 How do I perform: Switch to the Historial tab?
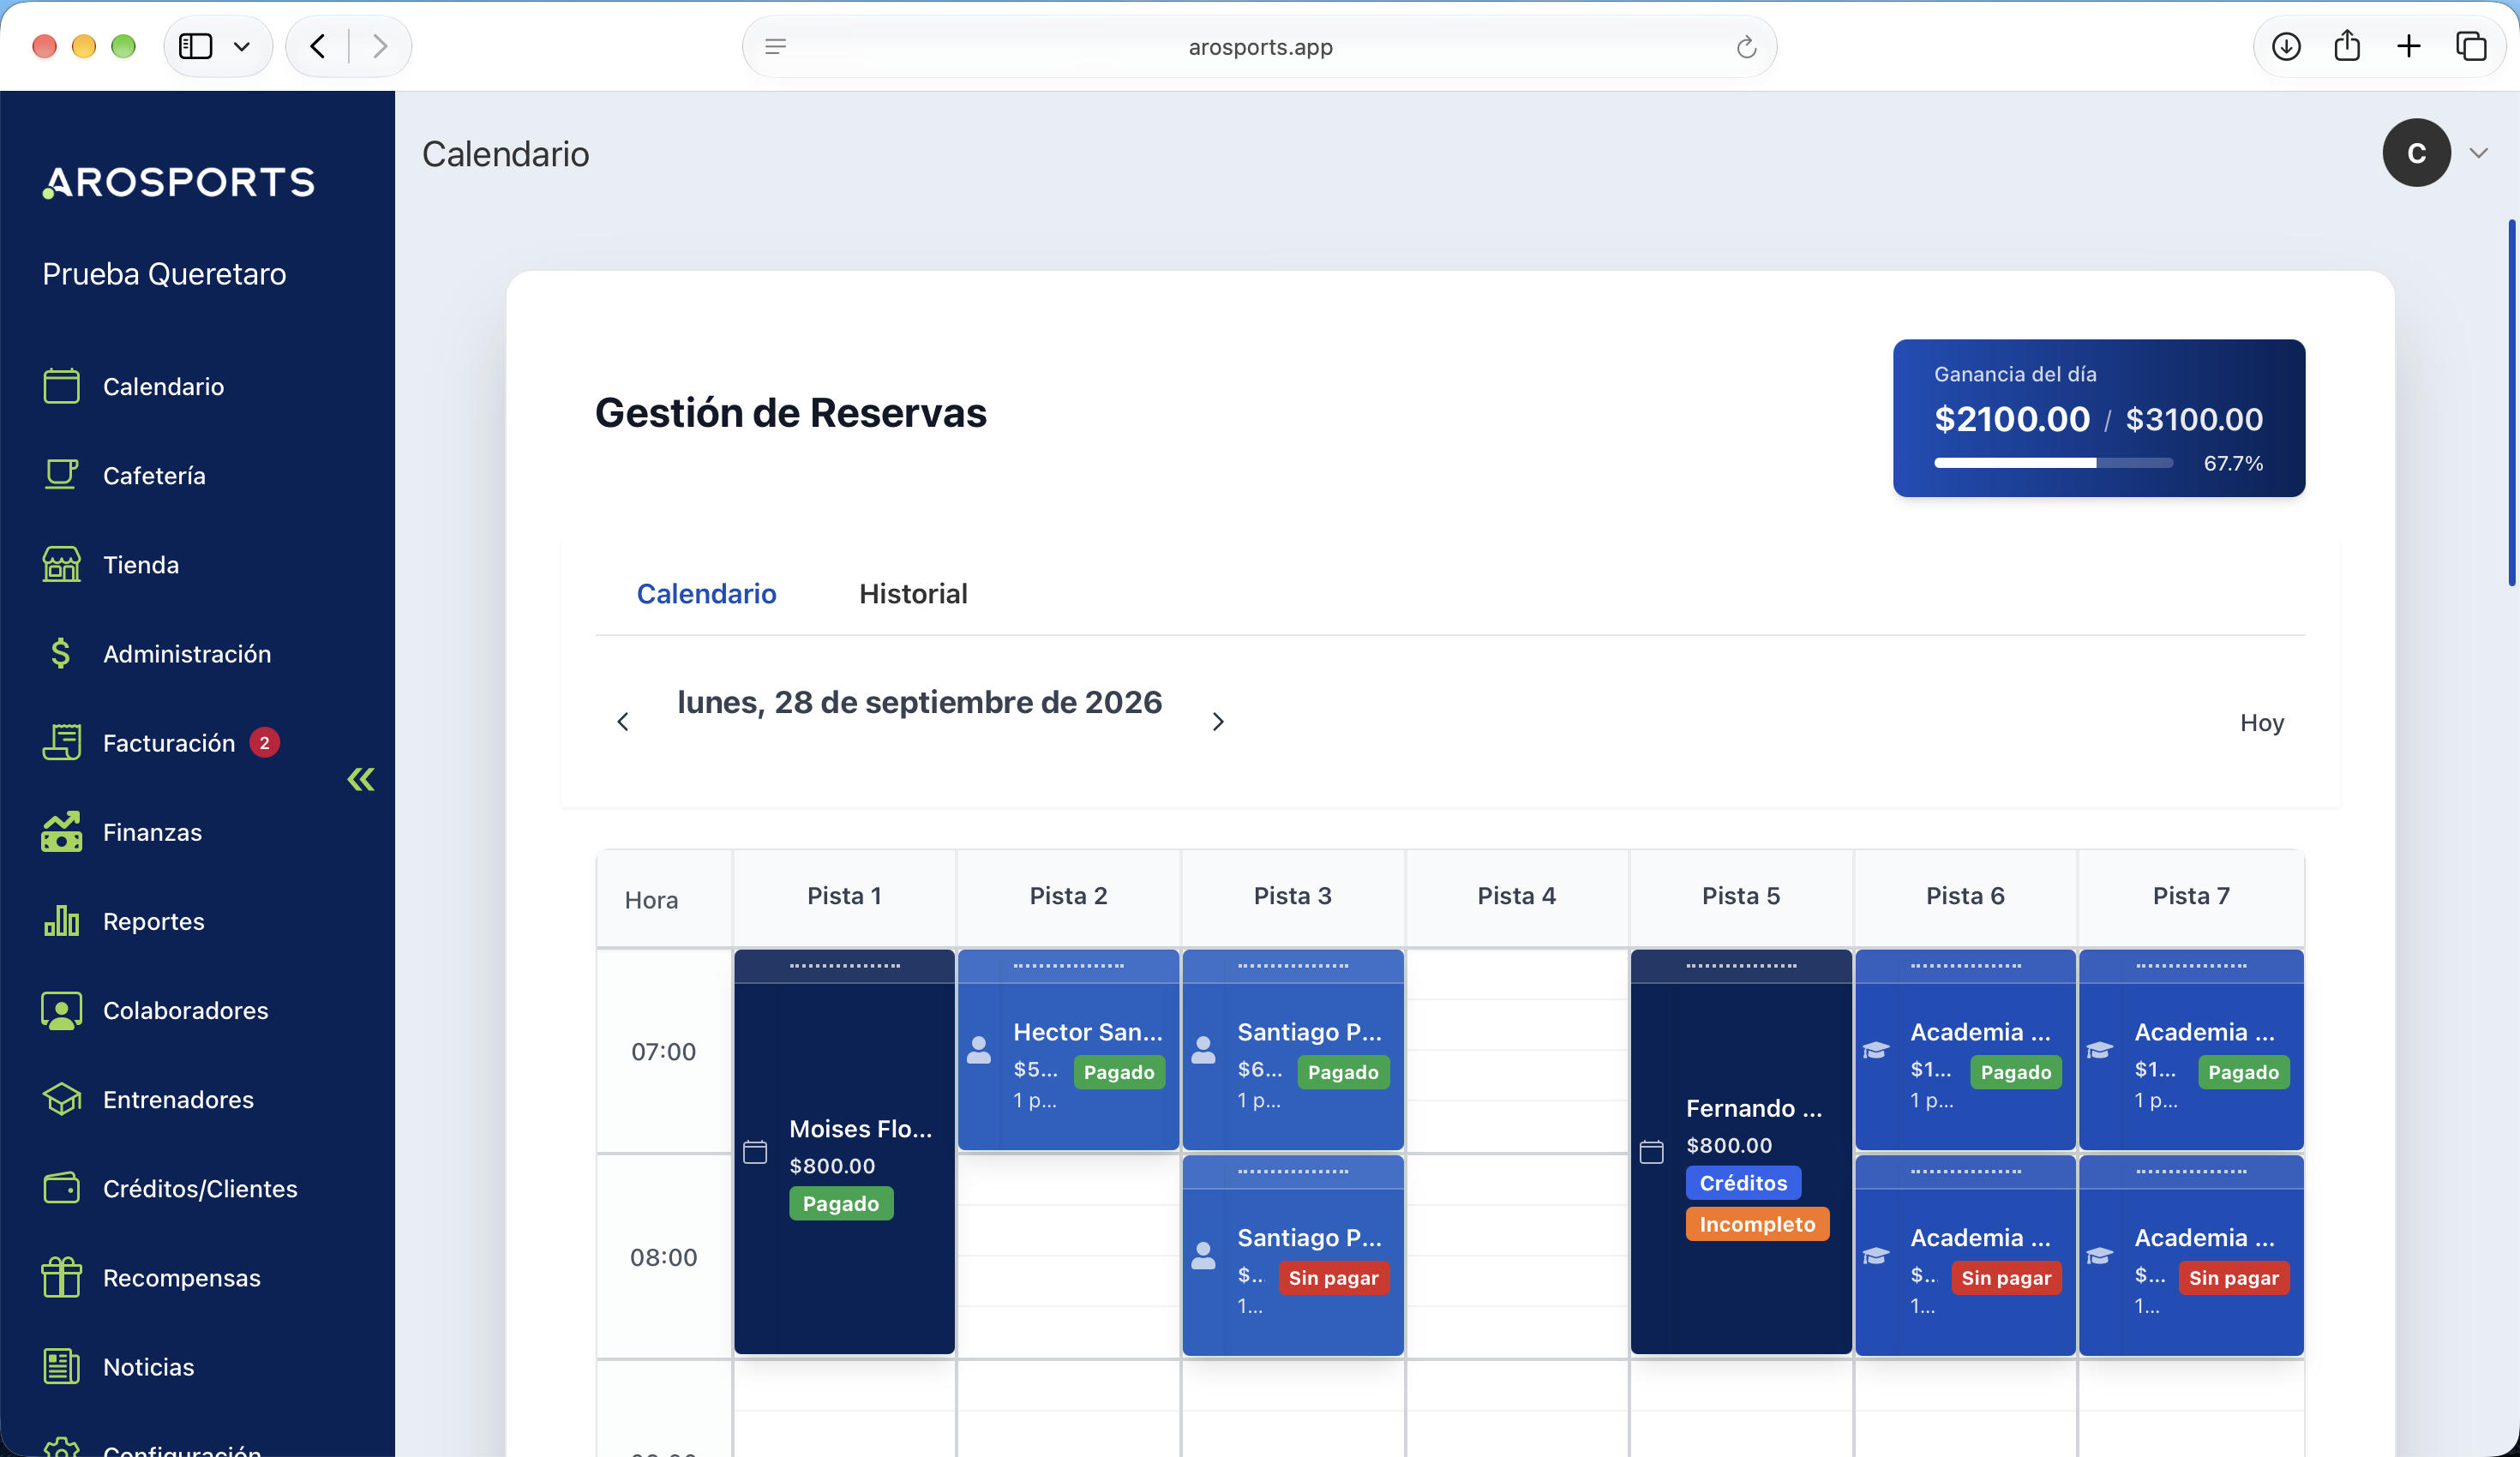913,593
